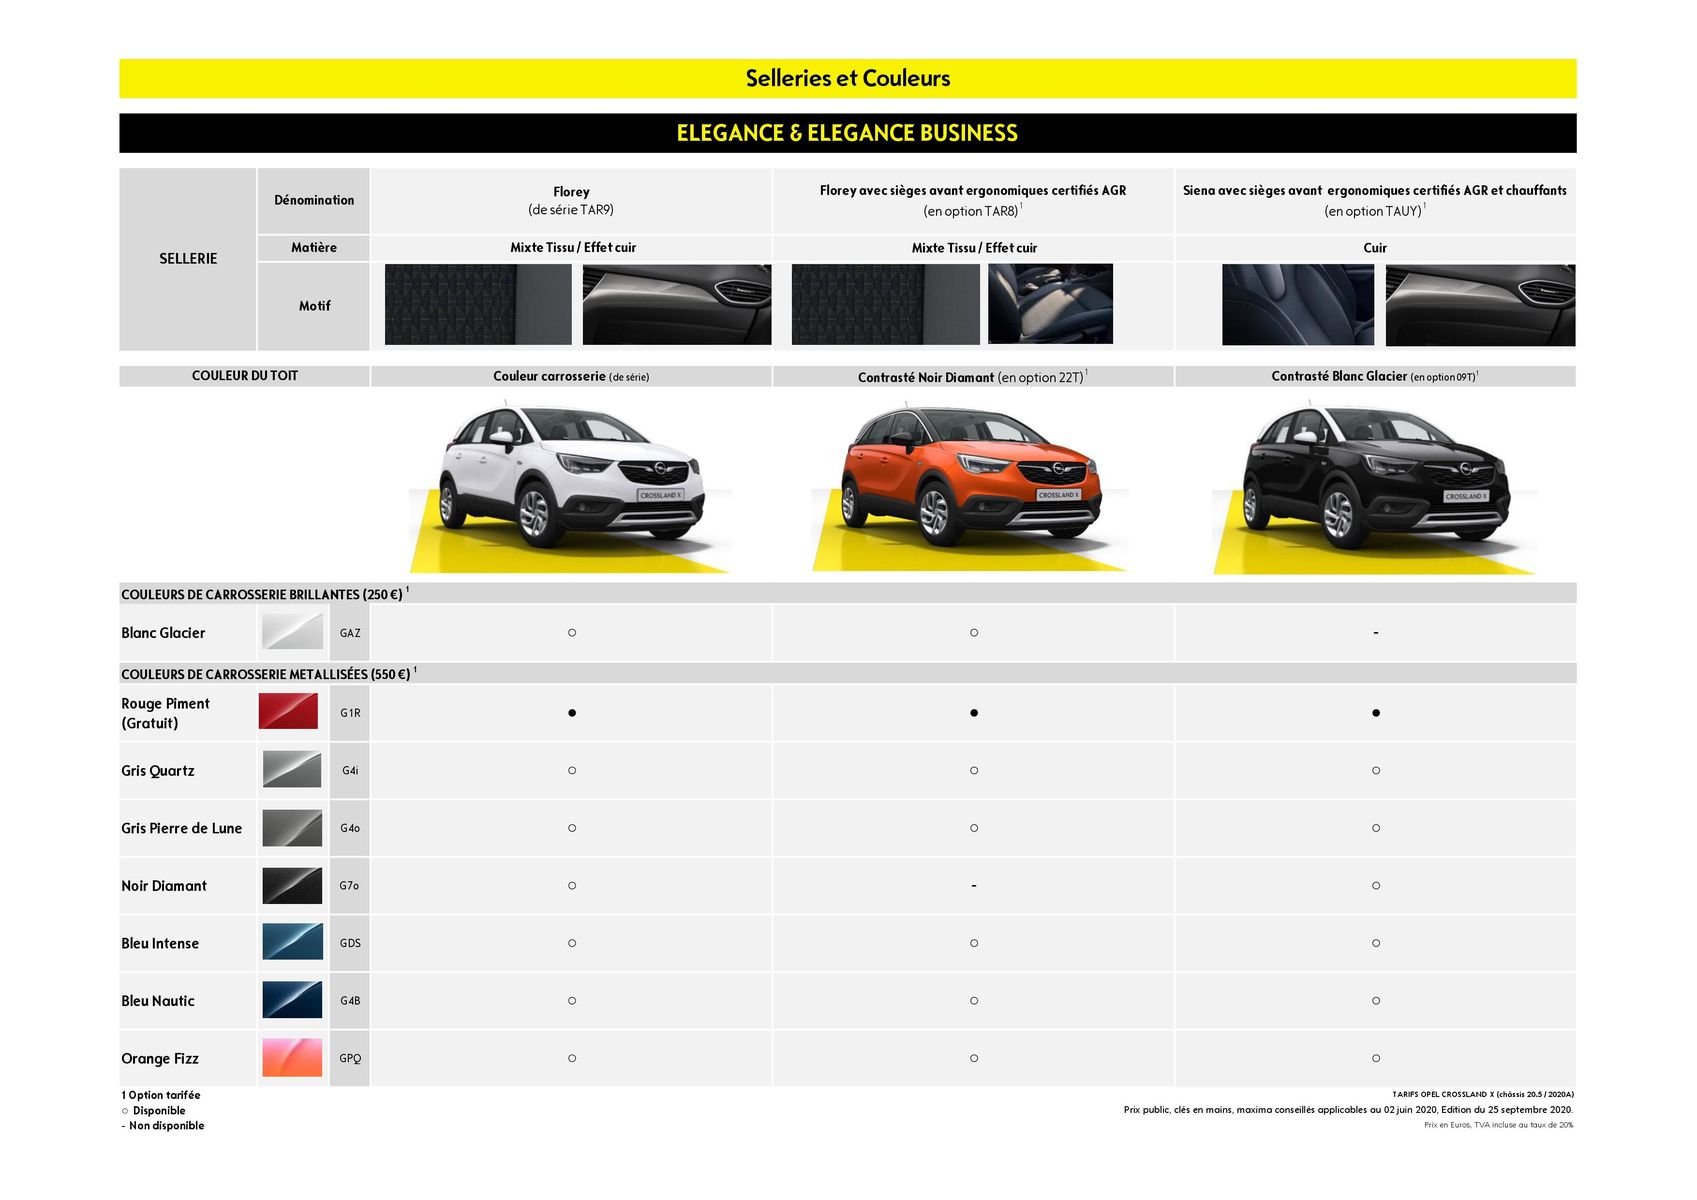Click the "Dénomination" label cell
Screen dimensions: 1697x1200
pos(314,200)
